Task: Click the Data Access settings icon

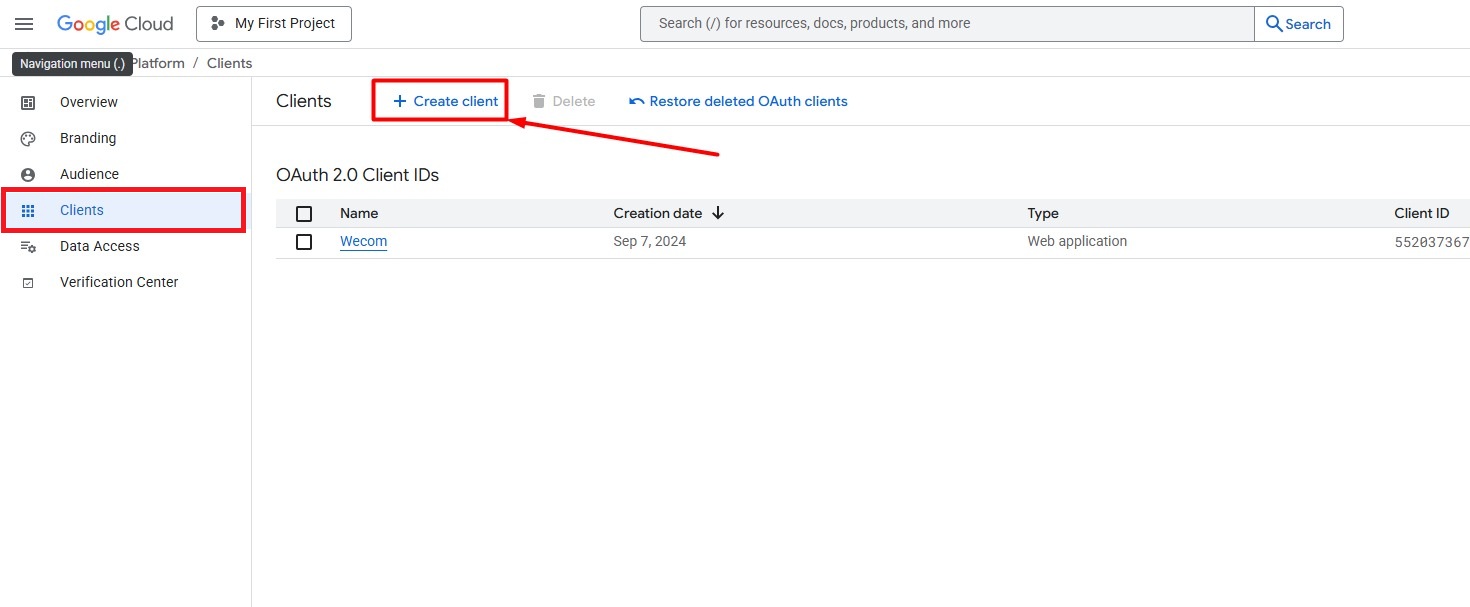Action: 28,247
